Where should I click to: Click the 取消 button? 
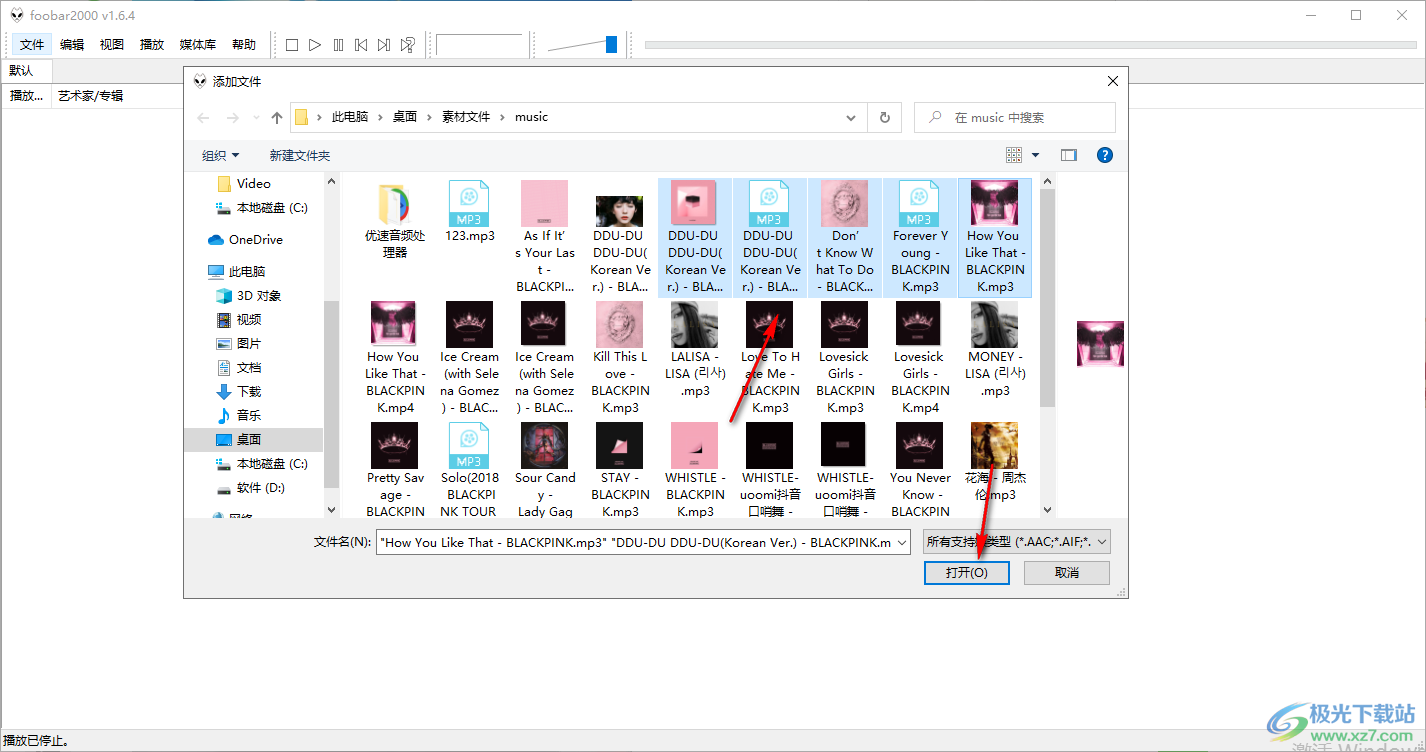pos(1067,573)
